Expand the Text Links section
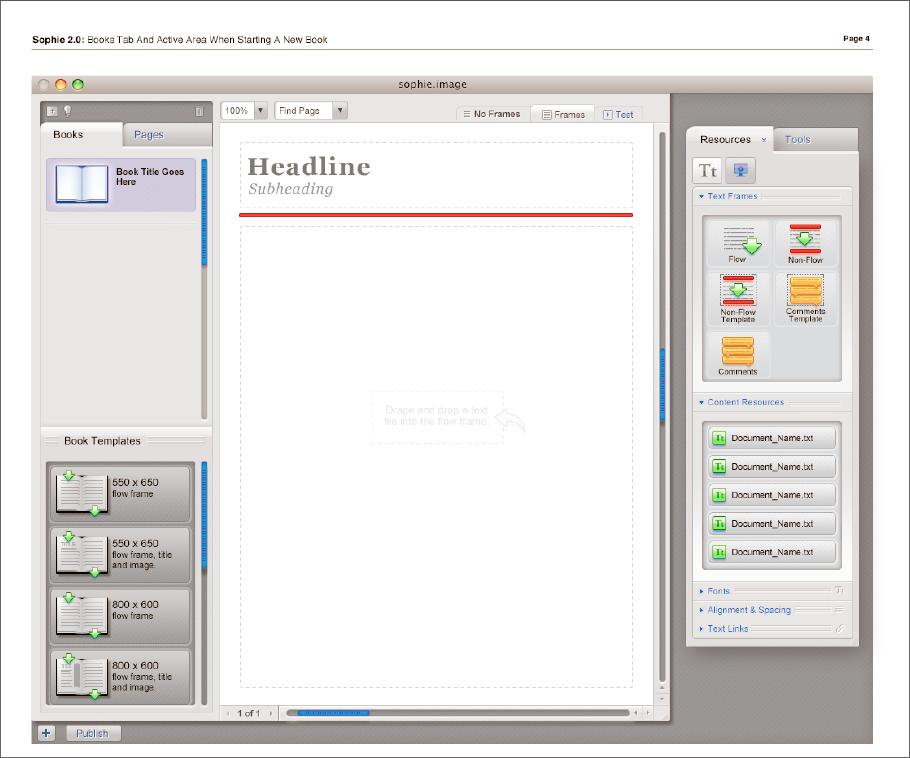The height and width of the screenshot is (758, 910). 701,629
